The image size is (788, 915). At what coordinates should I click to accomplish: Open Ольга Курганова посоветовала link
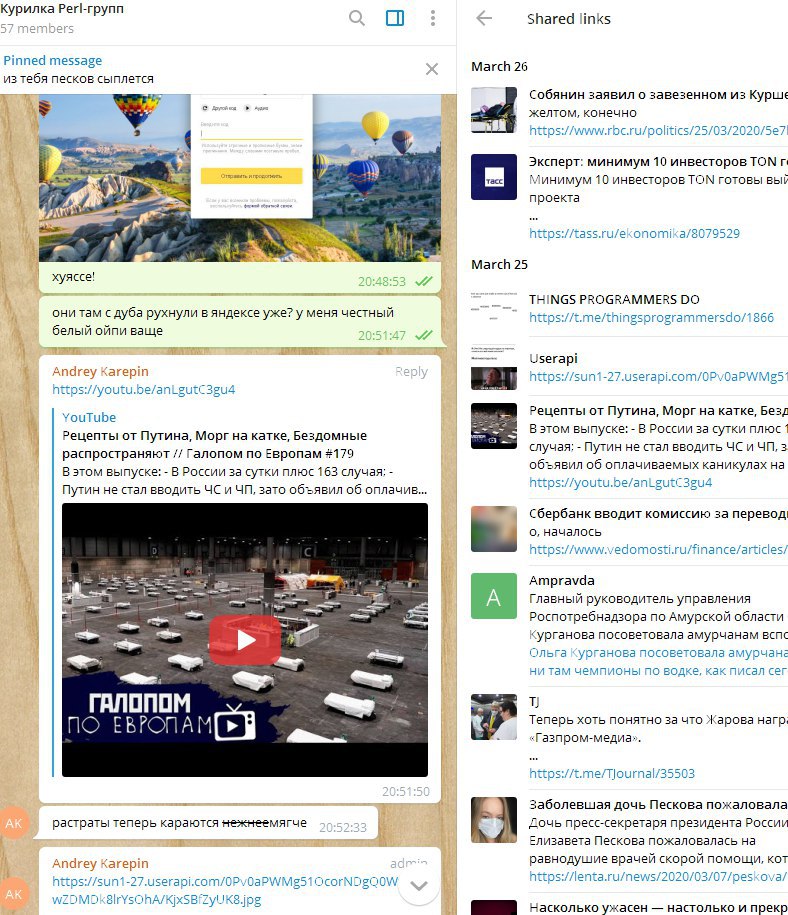tap(658, 653)
